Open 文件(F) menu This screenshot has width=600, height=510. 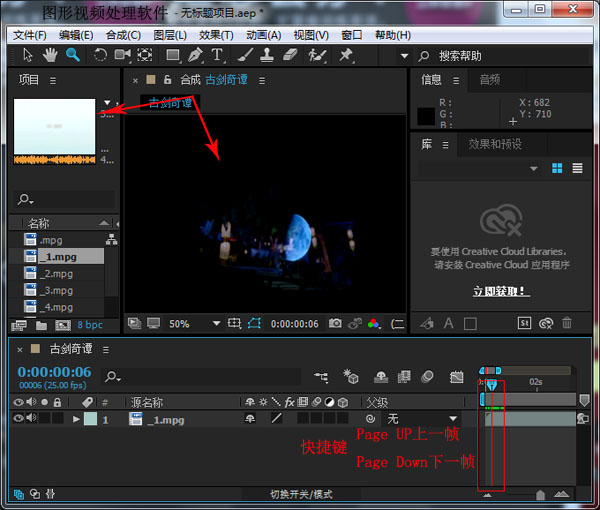[x=29, y=35]
